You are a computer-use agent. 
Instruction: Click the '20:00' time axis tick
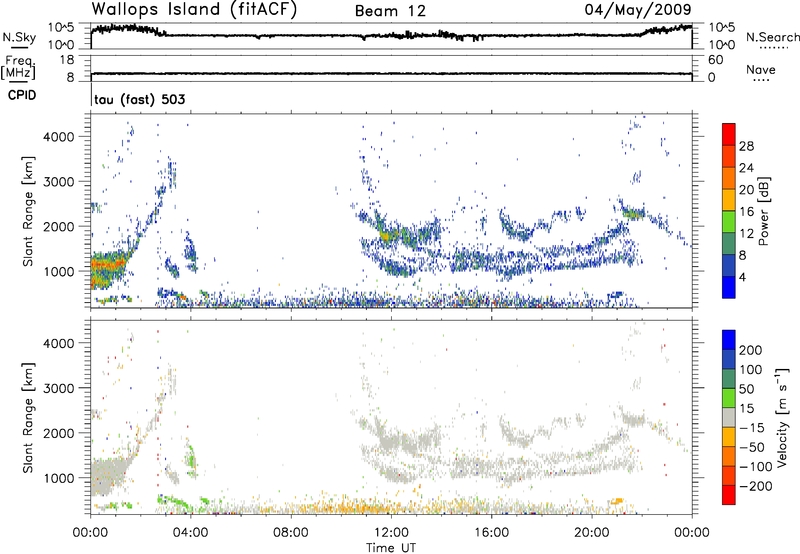[592, 533]
